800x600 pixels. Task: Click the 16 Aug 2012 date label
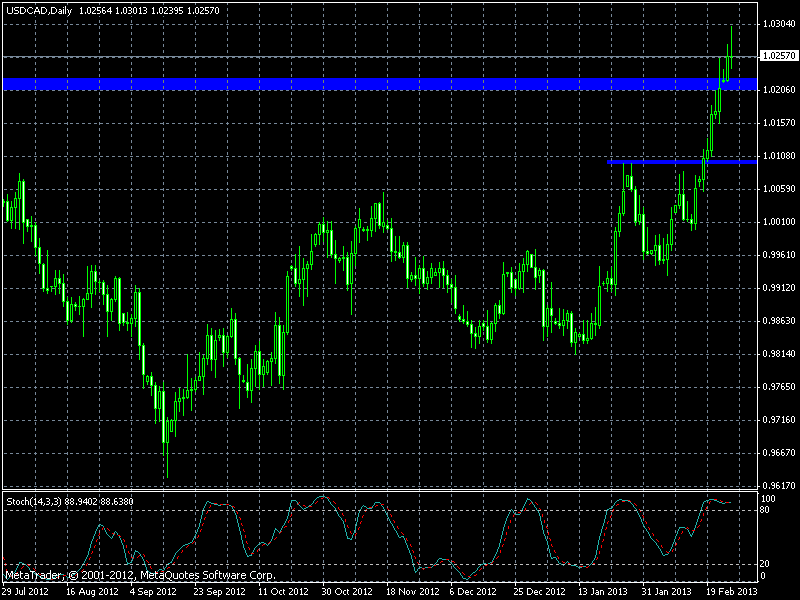[92, 592]
